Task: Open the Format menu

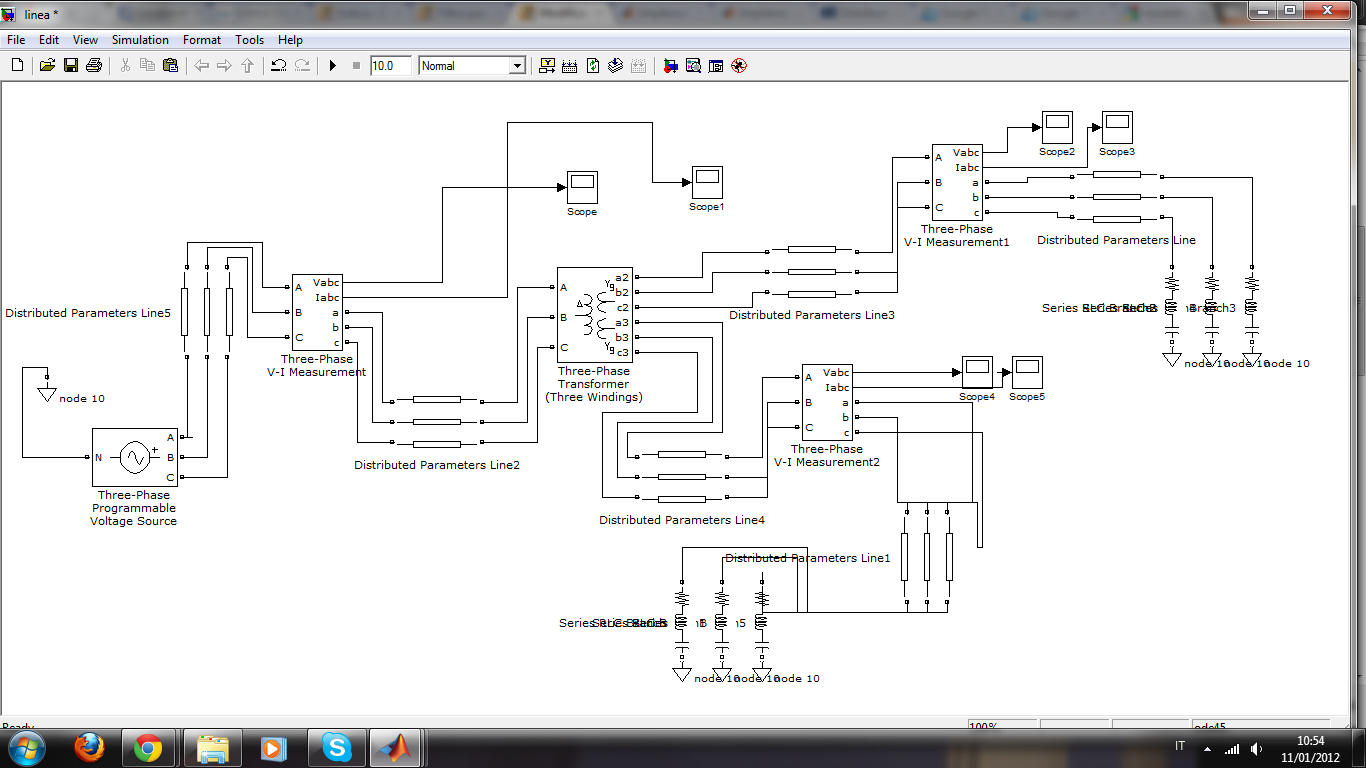Action: coord(202,40)
